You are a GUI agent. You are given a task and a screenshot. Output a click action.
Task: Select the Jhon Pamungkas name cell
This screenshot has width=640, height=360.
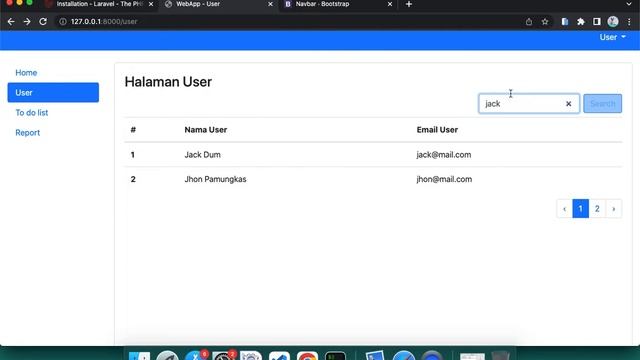pyautogui.click(x=216, y=179)
